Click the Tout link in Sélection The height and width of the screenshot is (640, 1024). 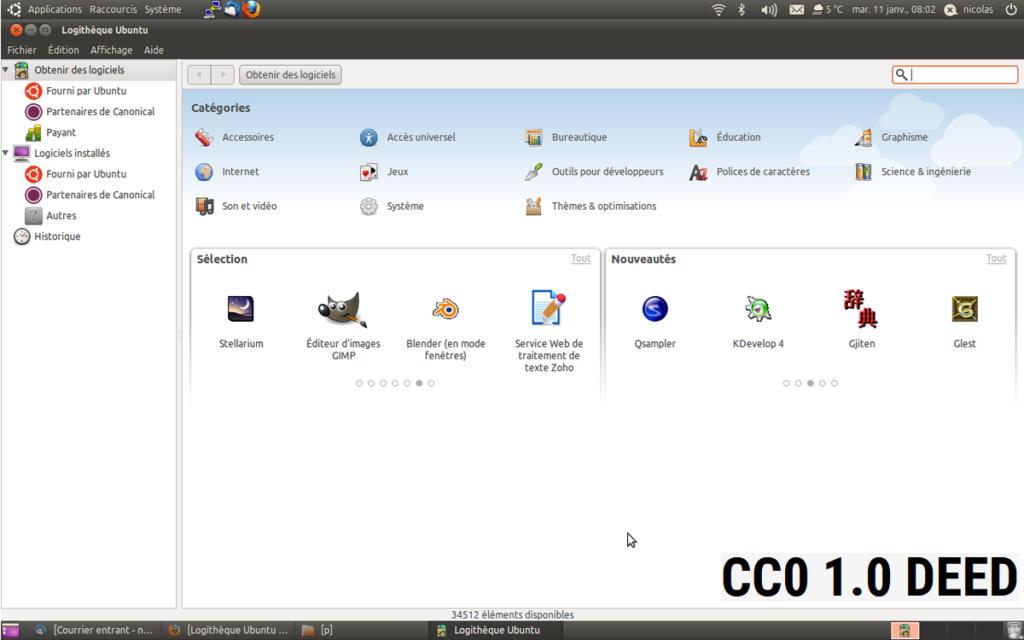tap(581, 259)
